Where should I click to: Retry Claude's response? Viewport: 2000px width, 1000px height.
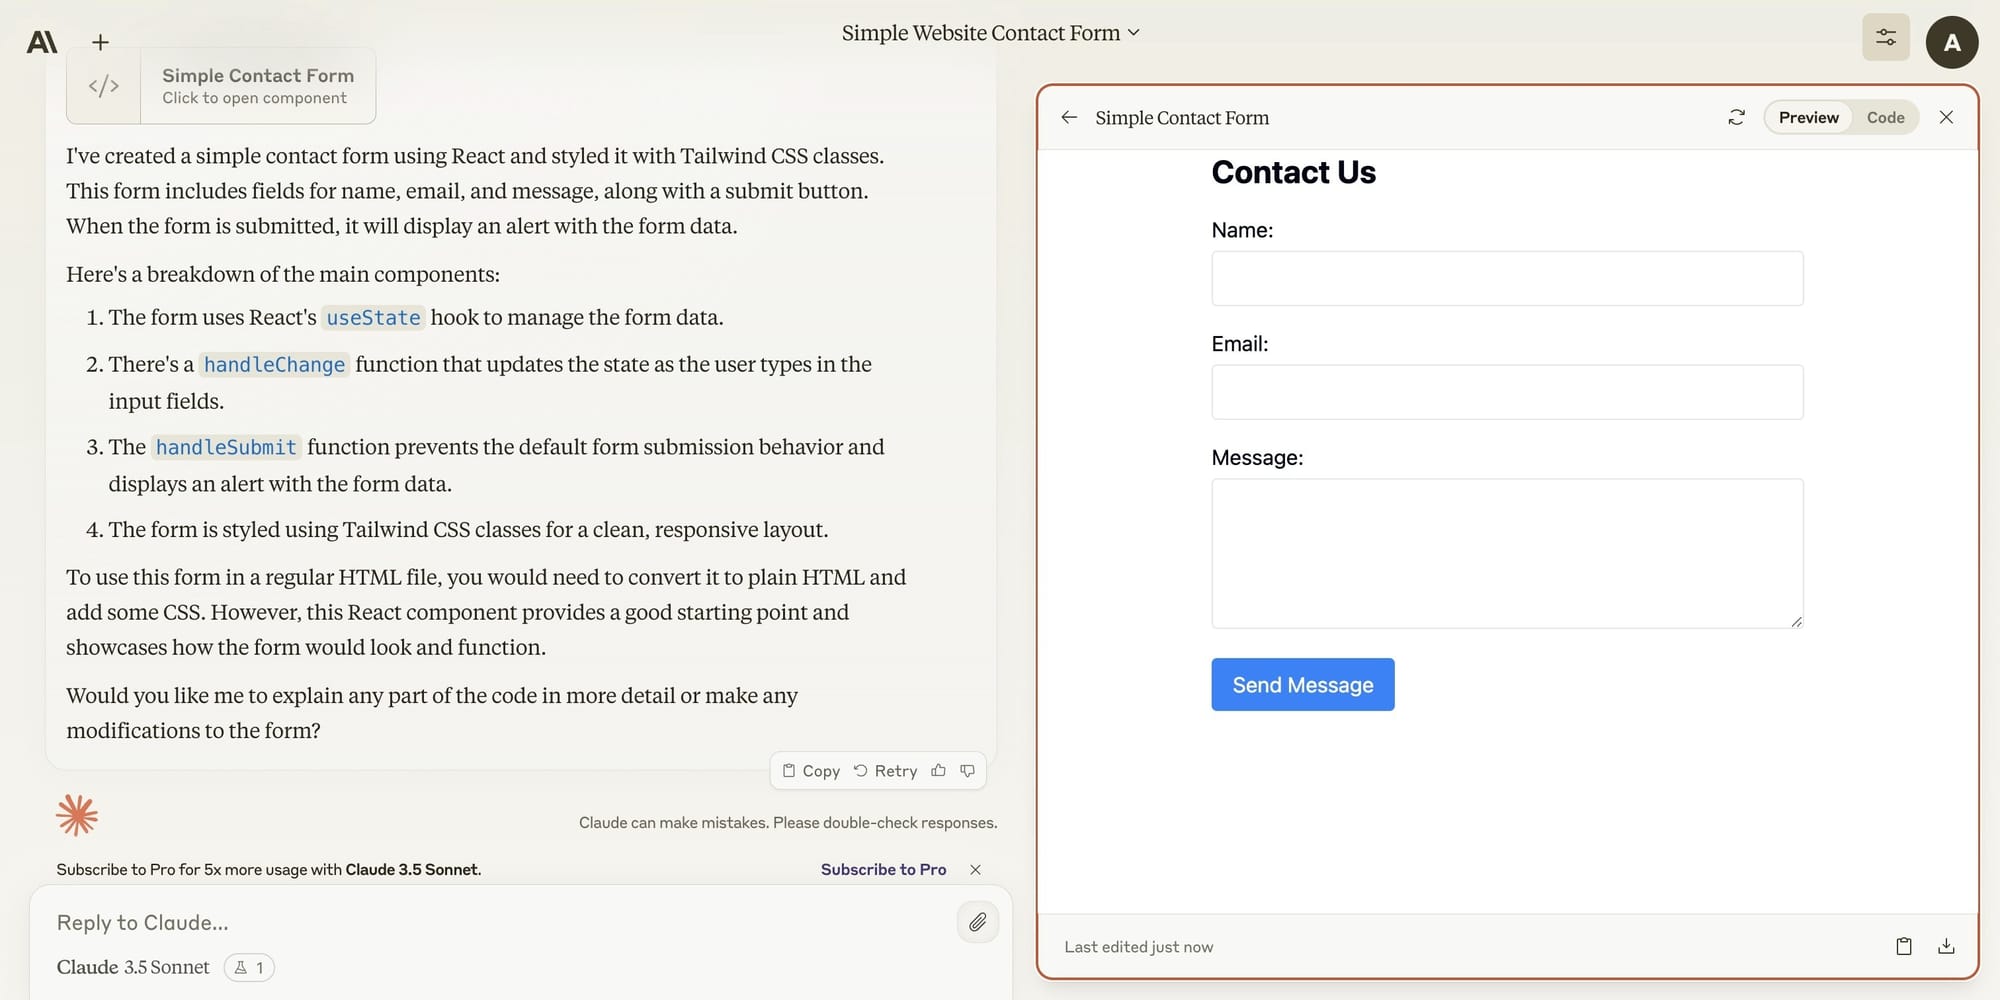pos(884,770)
